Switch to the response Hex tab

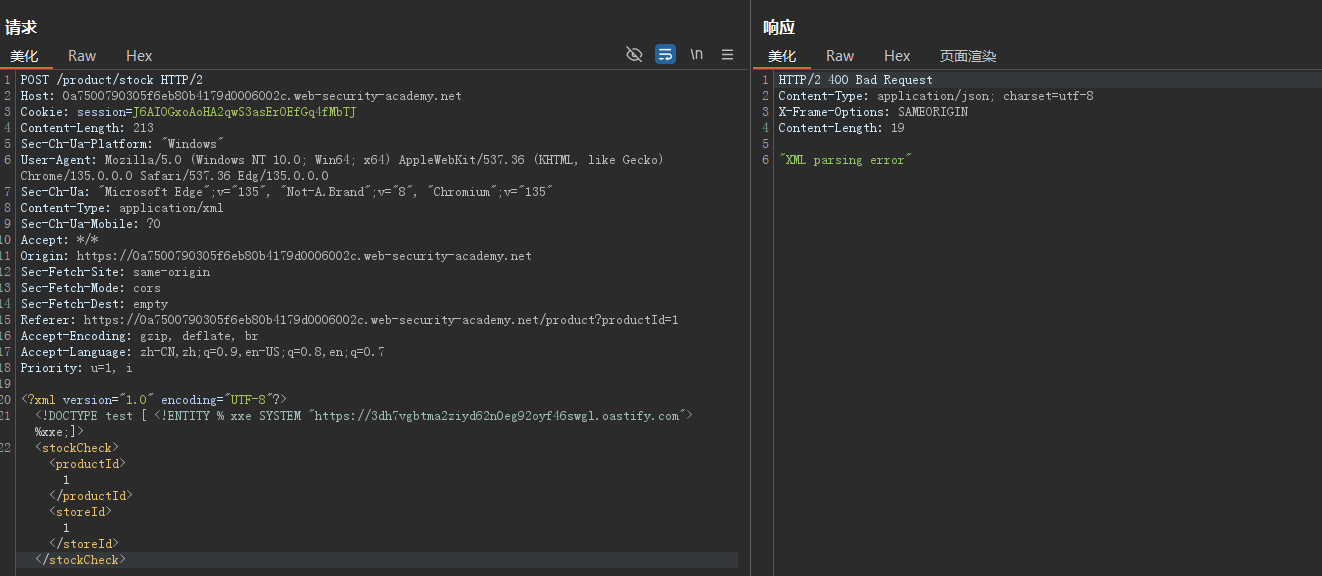(897, 56)
